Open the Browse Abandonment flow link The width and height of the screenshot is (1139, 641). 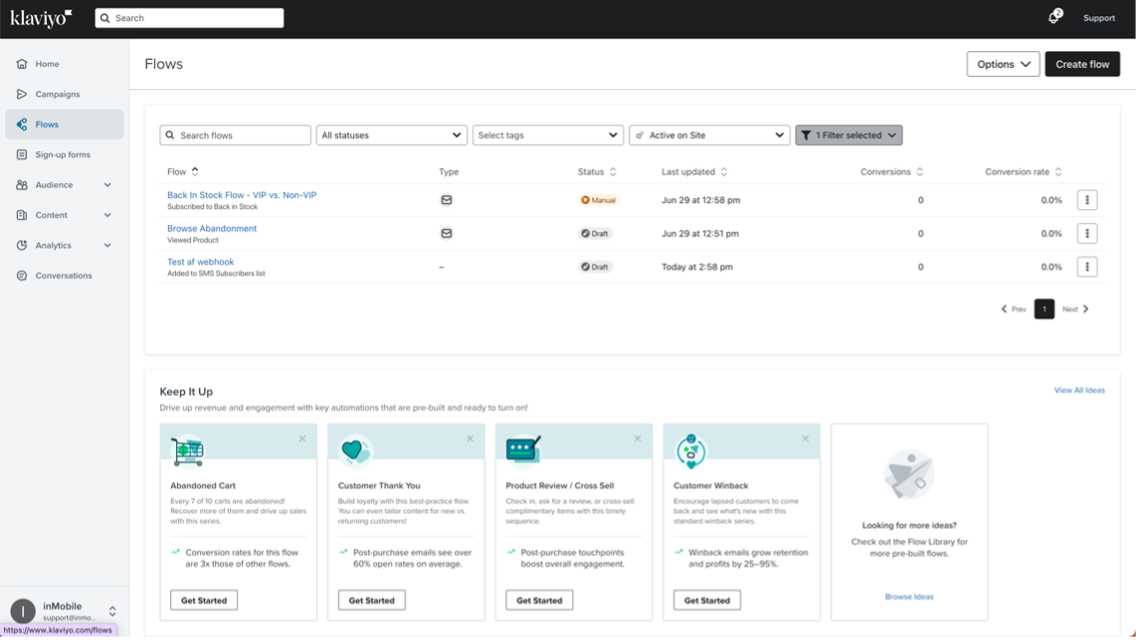point(212,228)
